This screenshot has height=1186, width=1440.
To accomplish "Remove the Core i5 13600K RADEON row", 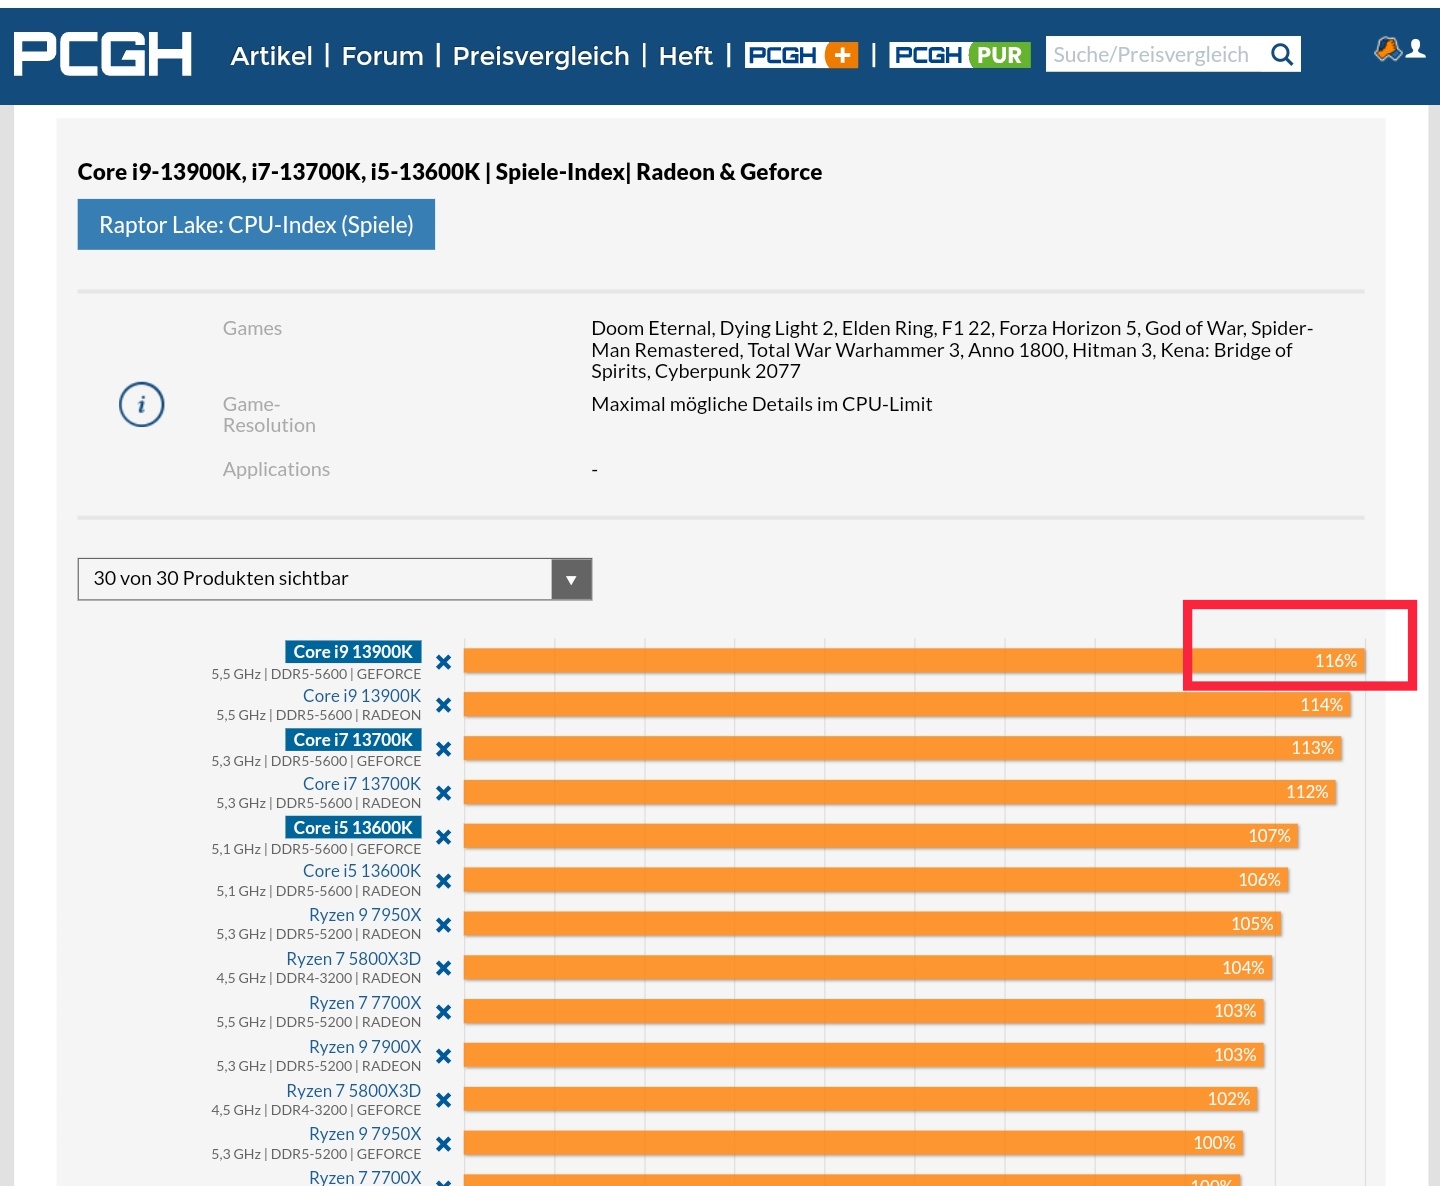I will tap(444, 881).
